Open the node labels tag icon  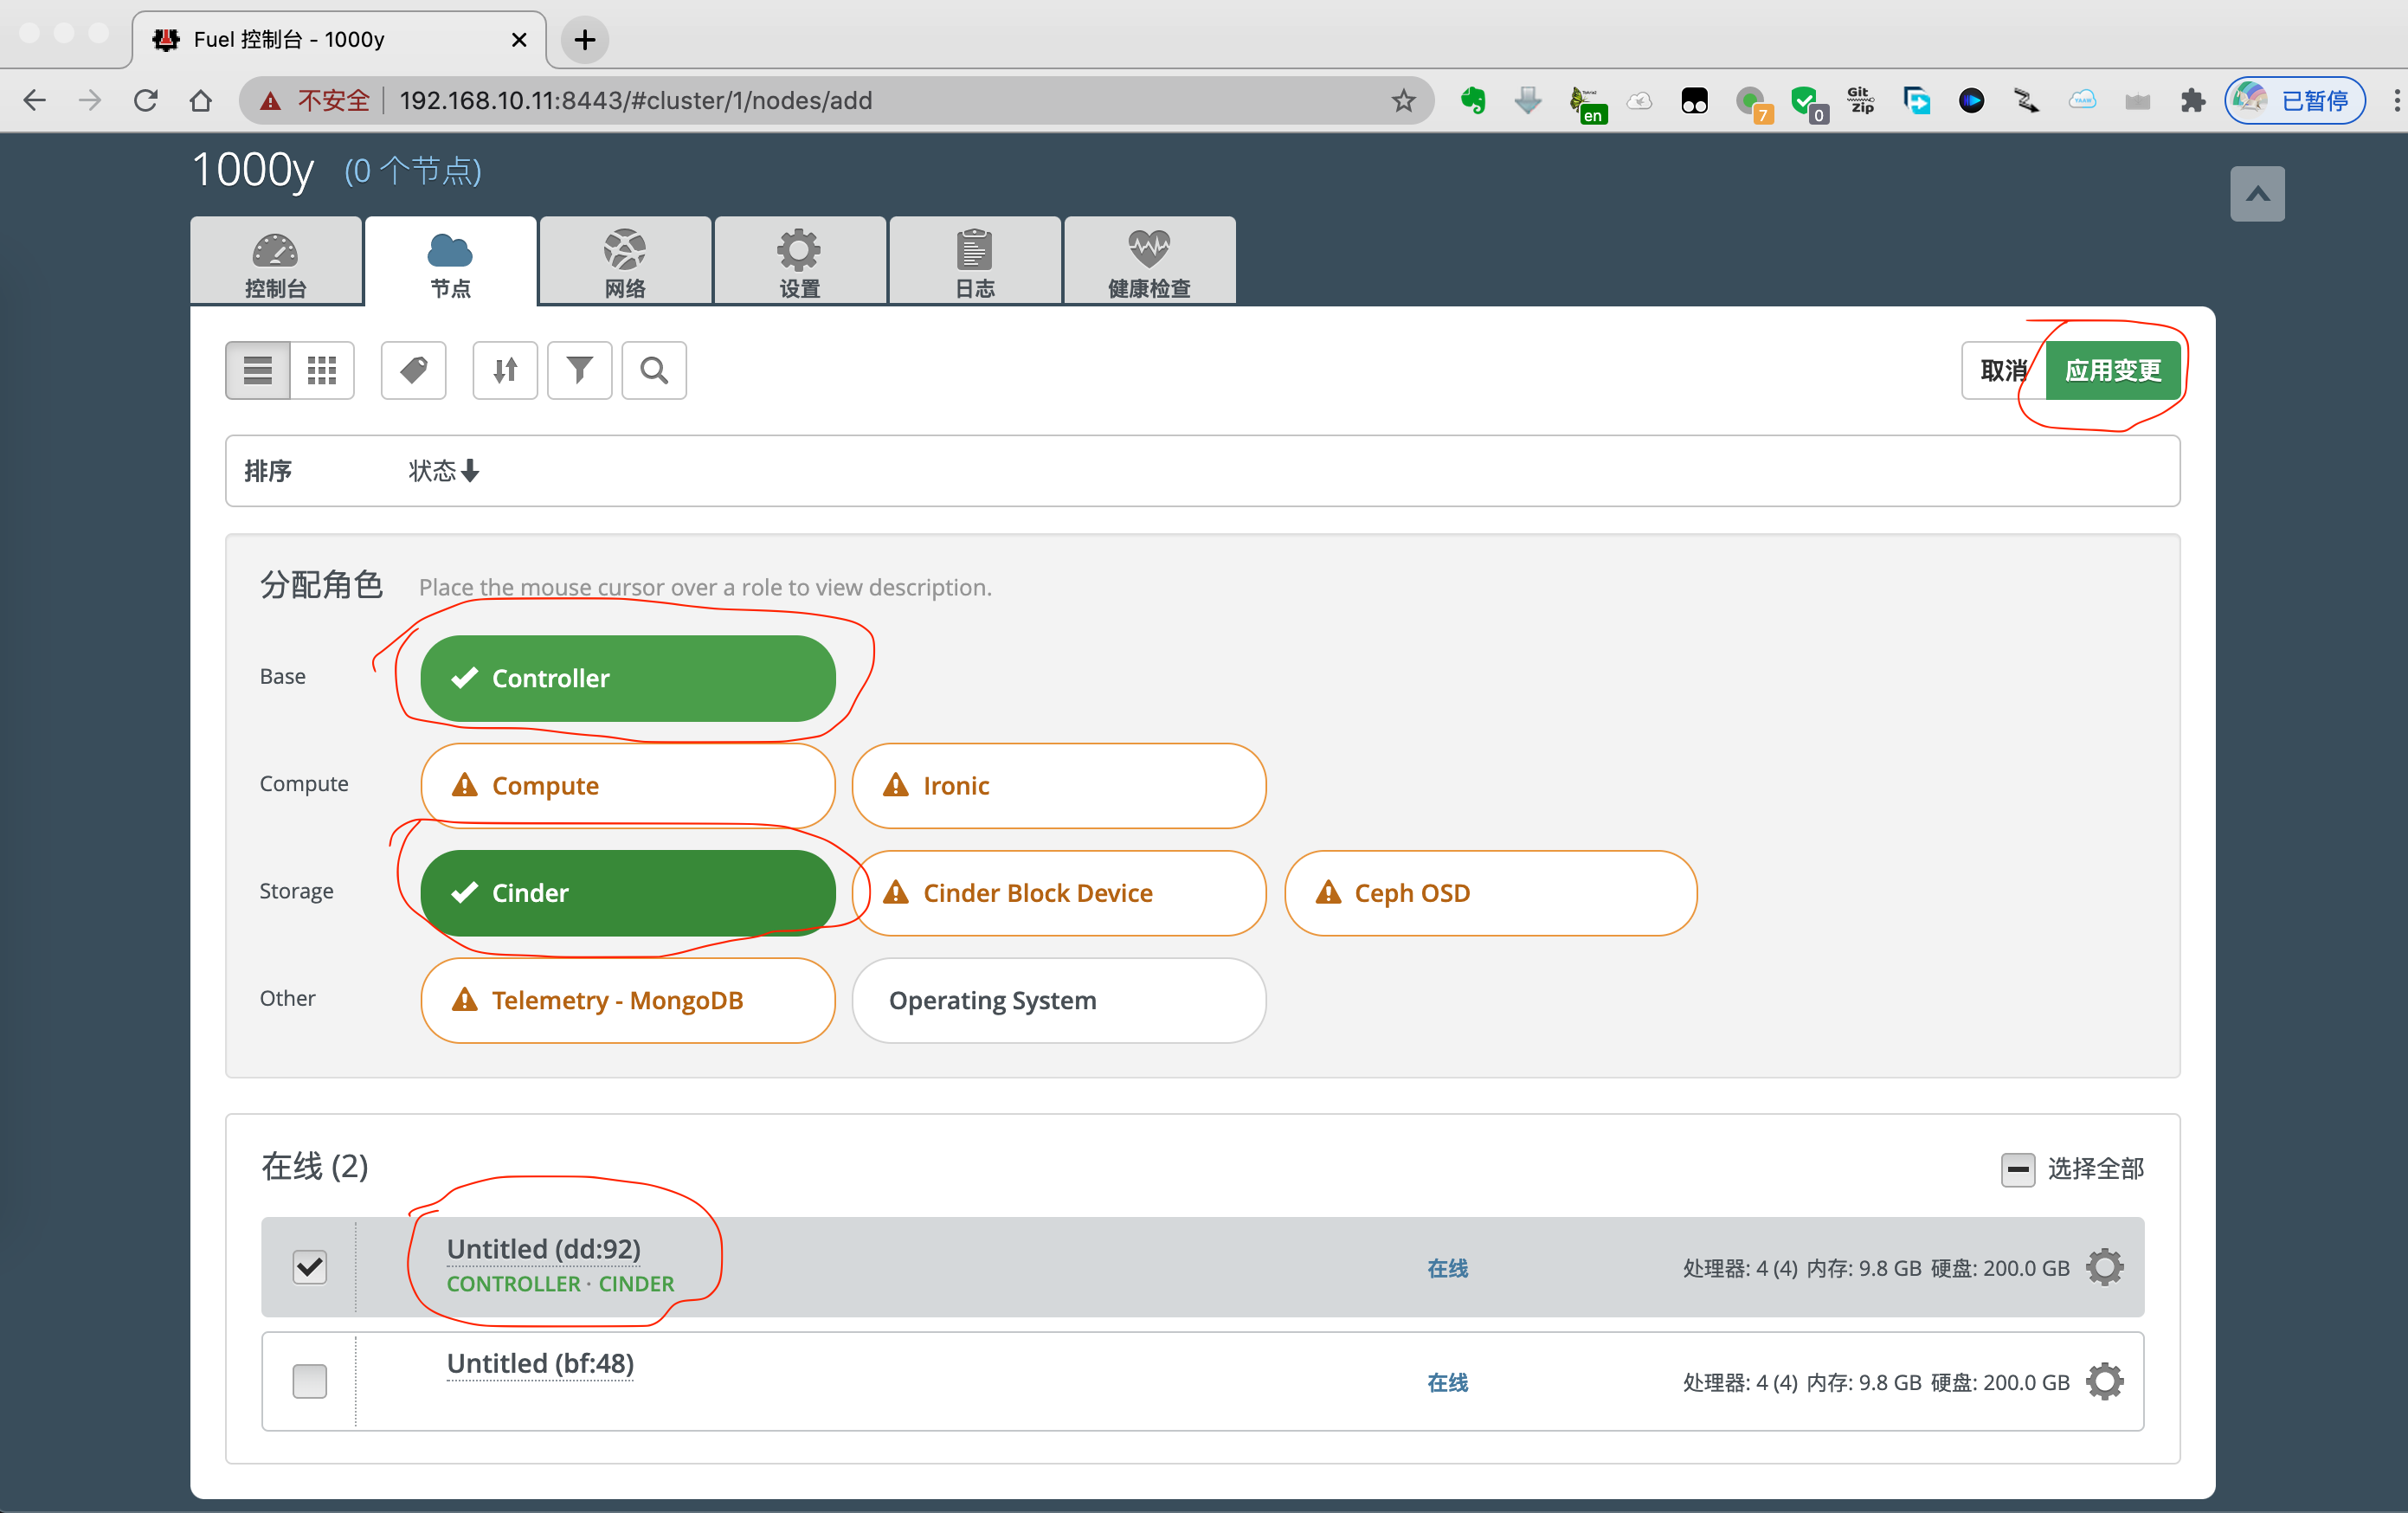coord(414,370)
